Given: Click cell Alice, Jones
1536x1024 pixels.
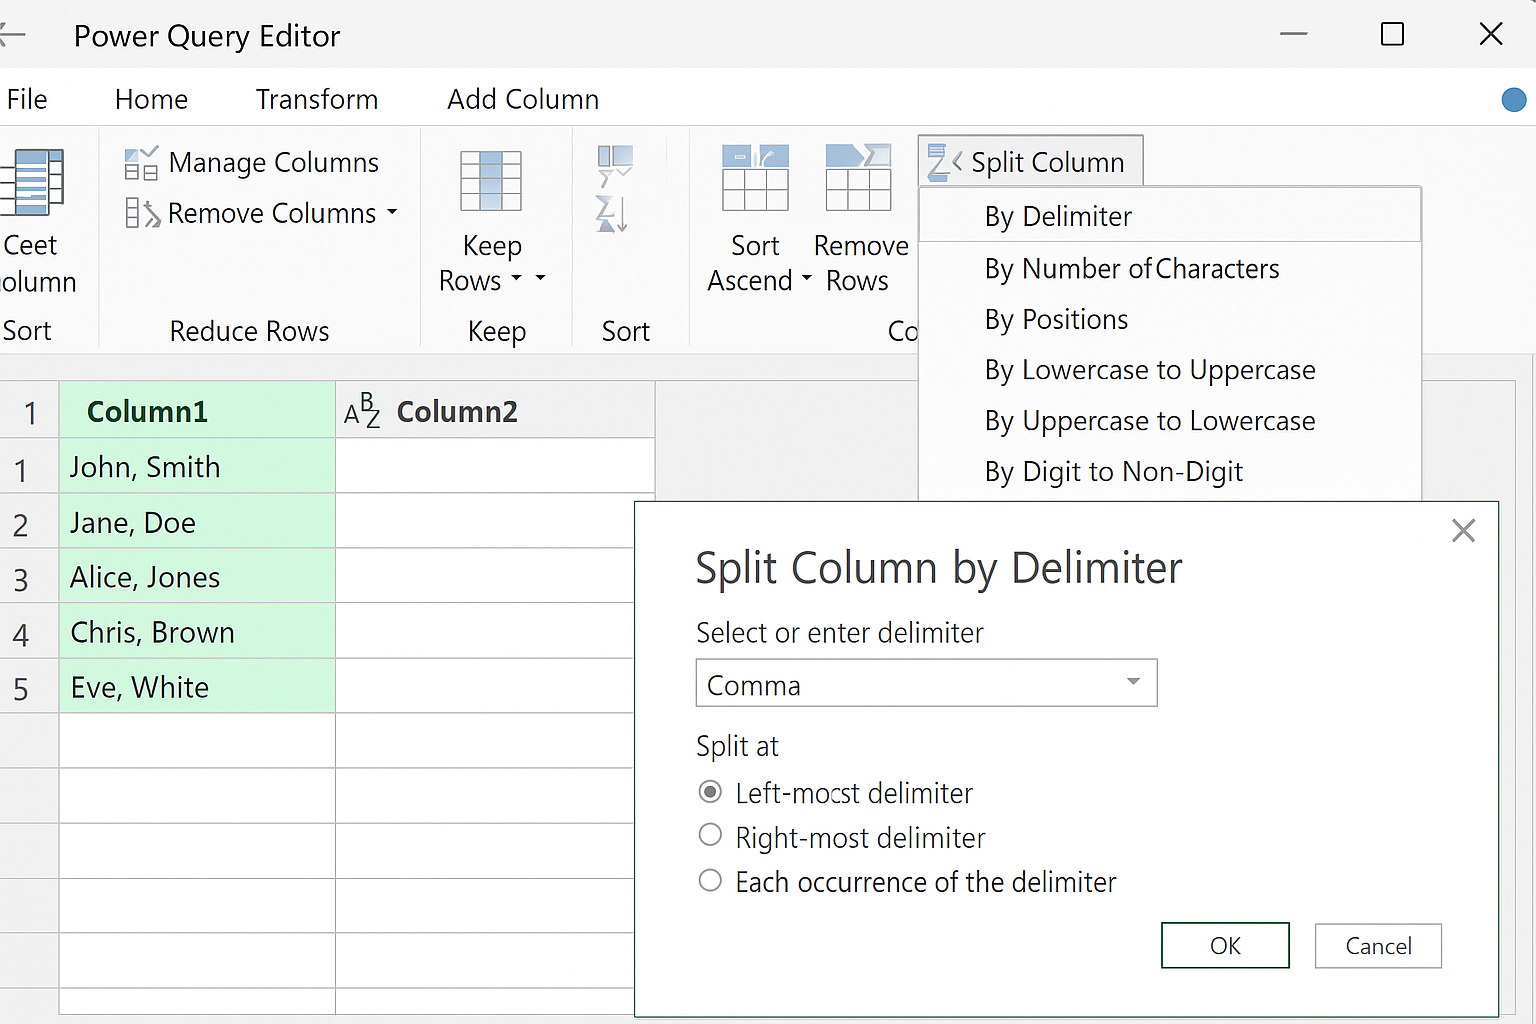Looking at the screenshot, I should pyautogui.click(x=197, y=576).
